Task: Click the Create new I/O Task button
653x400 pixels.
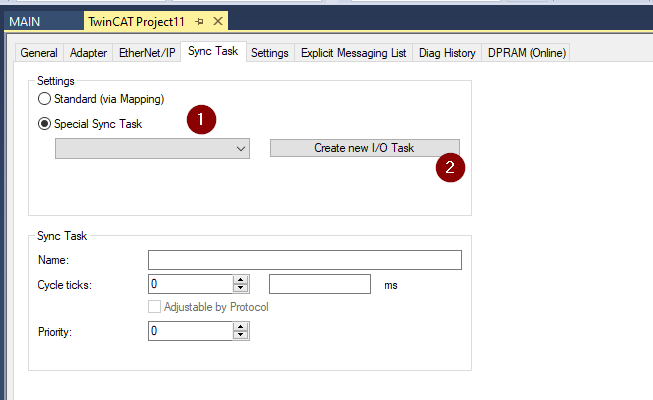Action: (365, 148)
